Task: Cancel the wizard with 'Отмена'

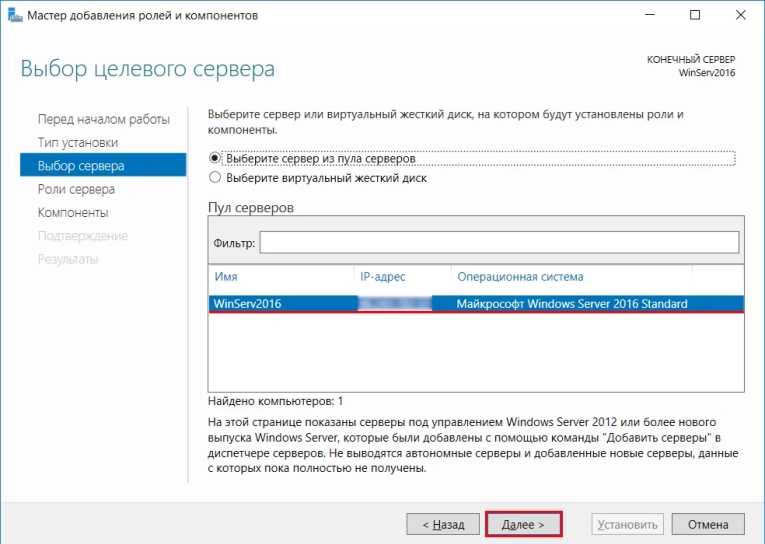Action: 708,524
